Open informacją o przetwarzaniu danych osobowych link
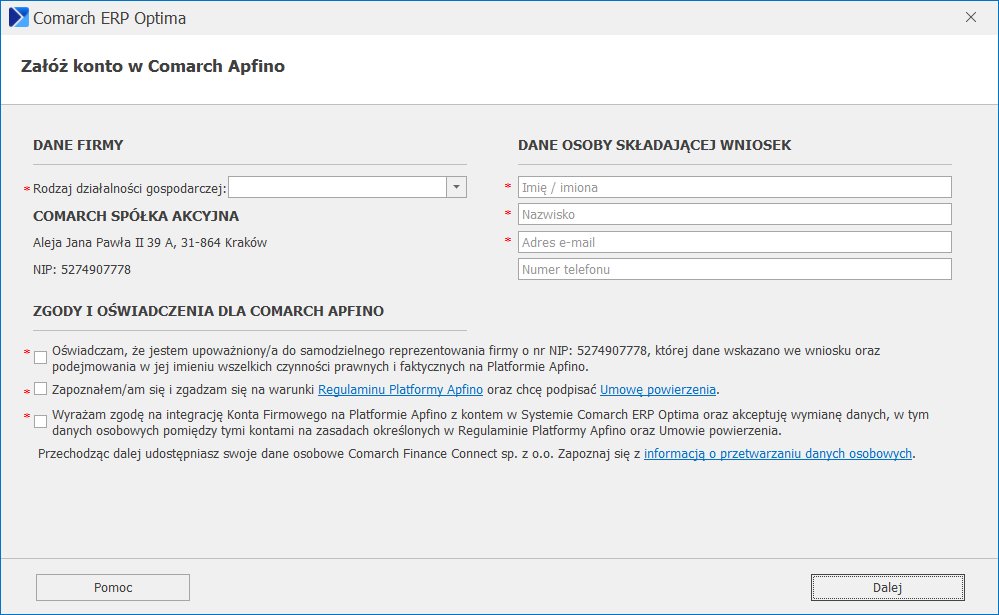This screenshot has width=999, height=615. [778, 454]
